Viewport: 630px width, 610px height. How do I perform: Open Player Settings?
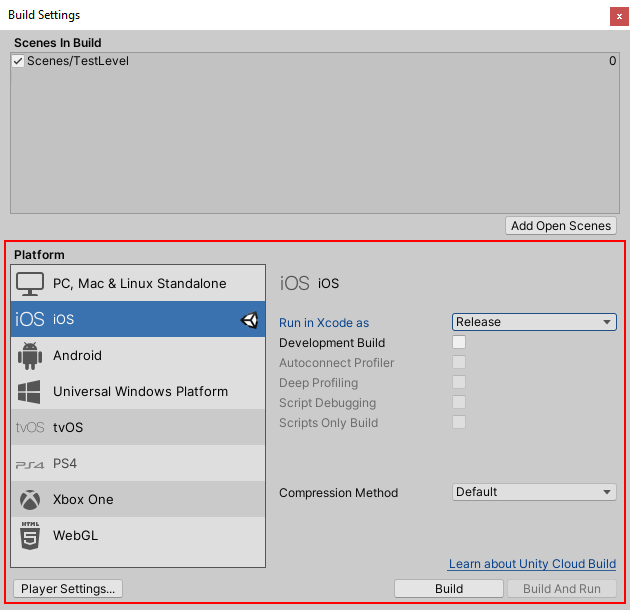click(68, 589)
